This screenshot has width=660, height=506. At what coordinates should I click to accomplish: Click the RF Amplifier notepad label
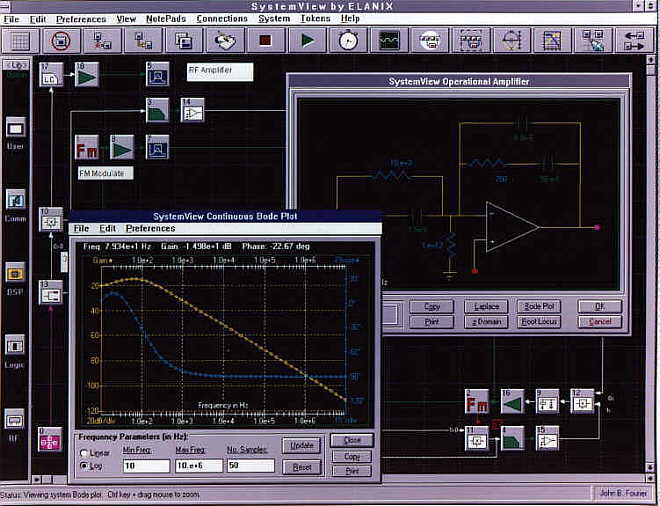point(220,72)
